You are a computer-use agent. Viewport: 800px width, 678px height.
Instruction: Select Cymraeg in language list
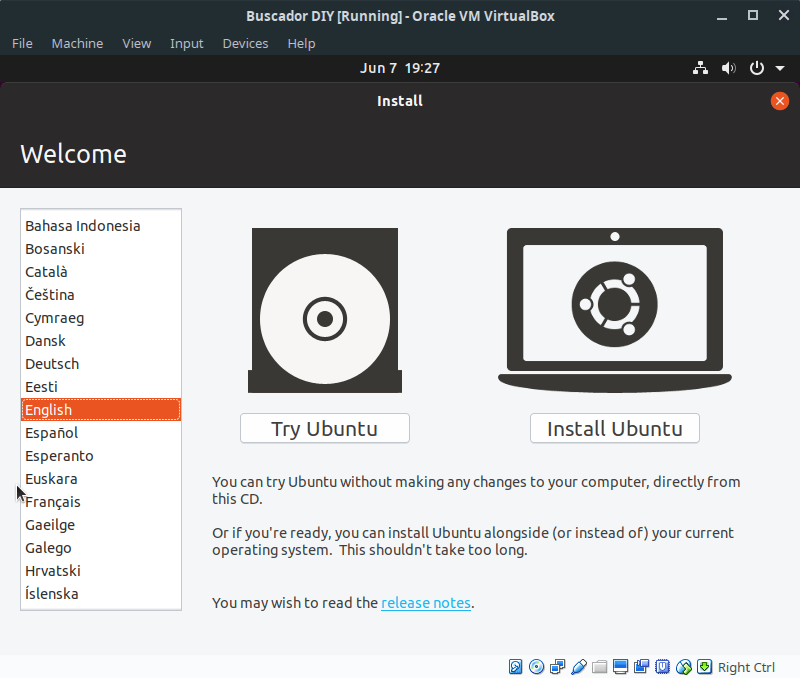(x=101, y=318)
